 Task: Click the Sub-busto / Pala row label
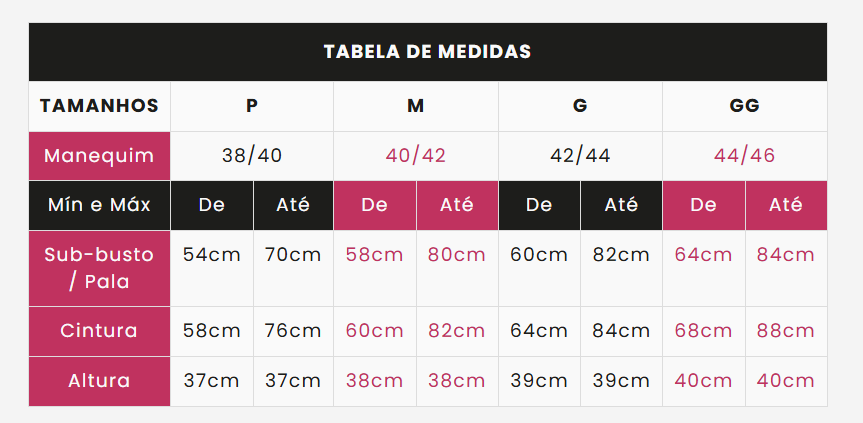click(100, 268)
